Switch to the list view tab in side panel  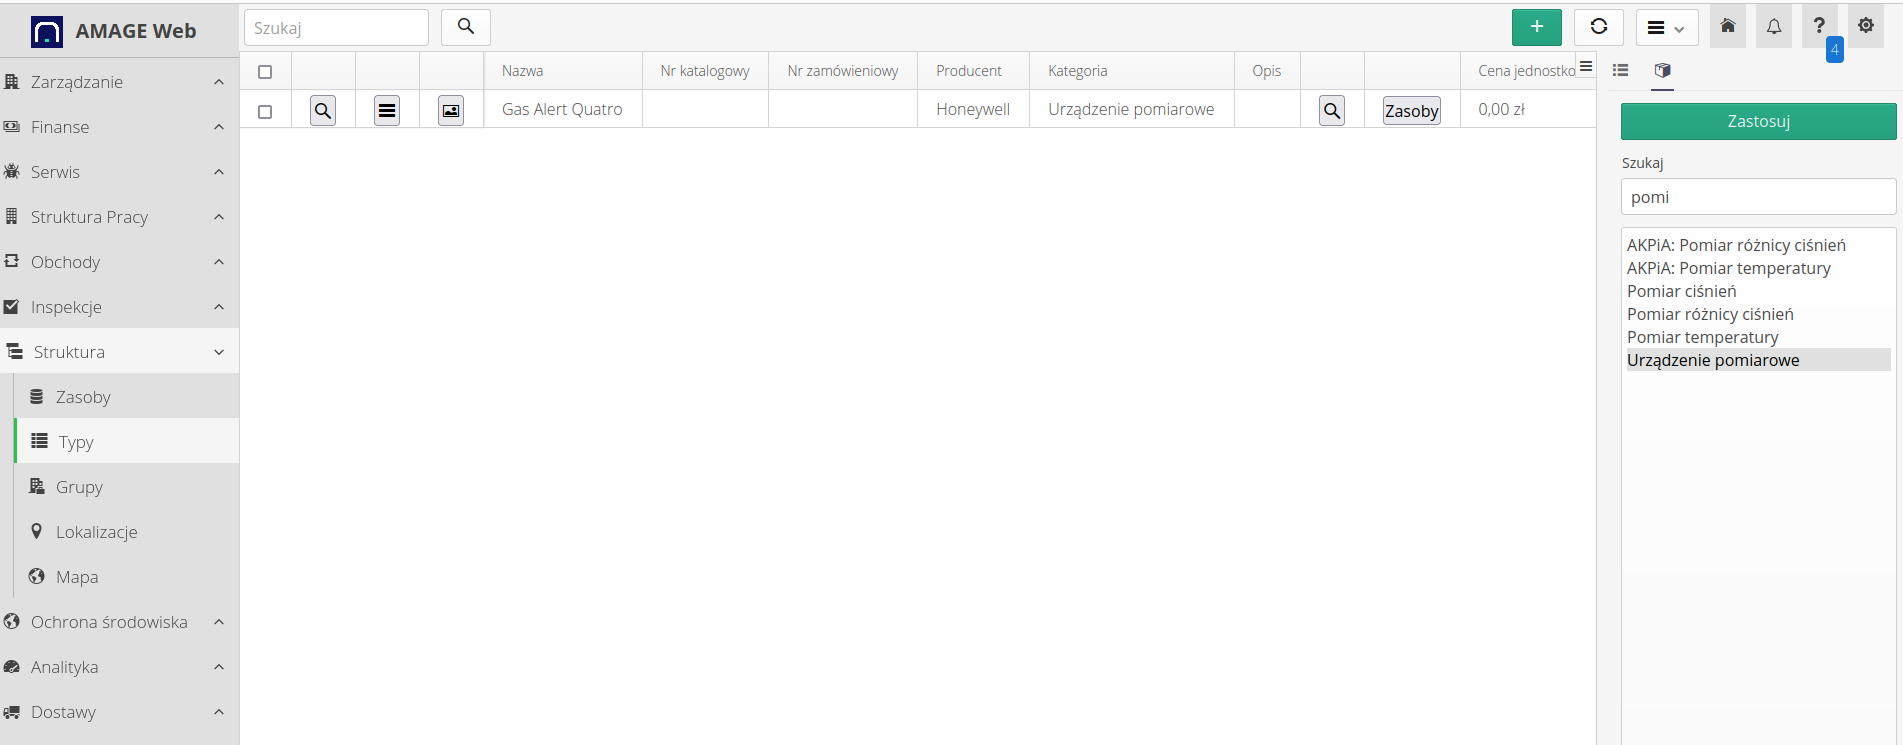point(1621,70)
